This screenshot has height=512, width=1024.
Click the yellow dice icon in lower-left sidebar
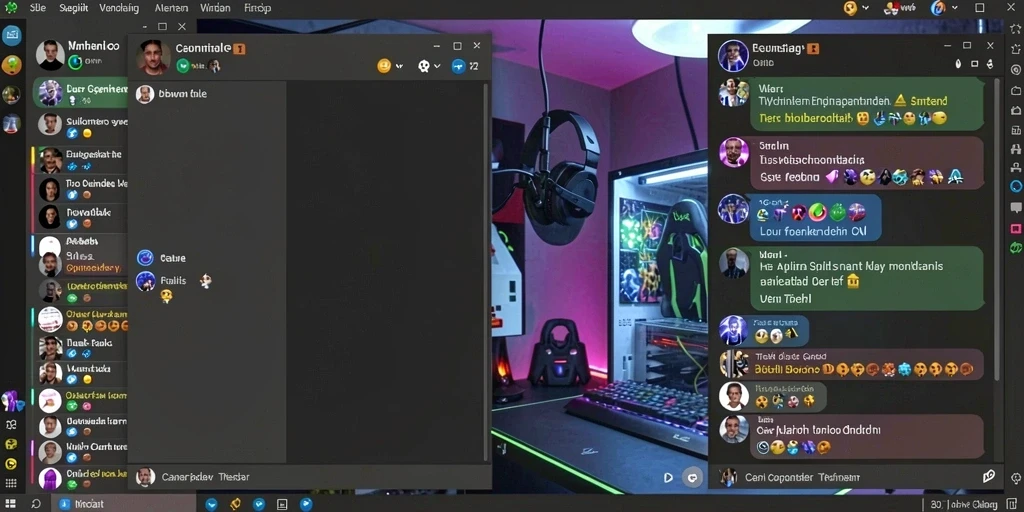pos(11,444)
